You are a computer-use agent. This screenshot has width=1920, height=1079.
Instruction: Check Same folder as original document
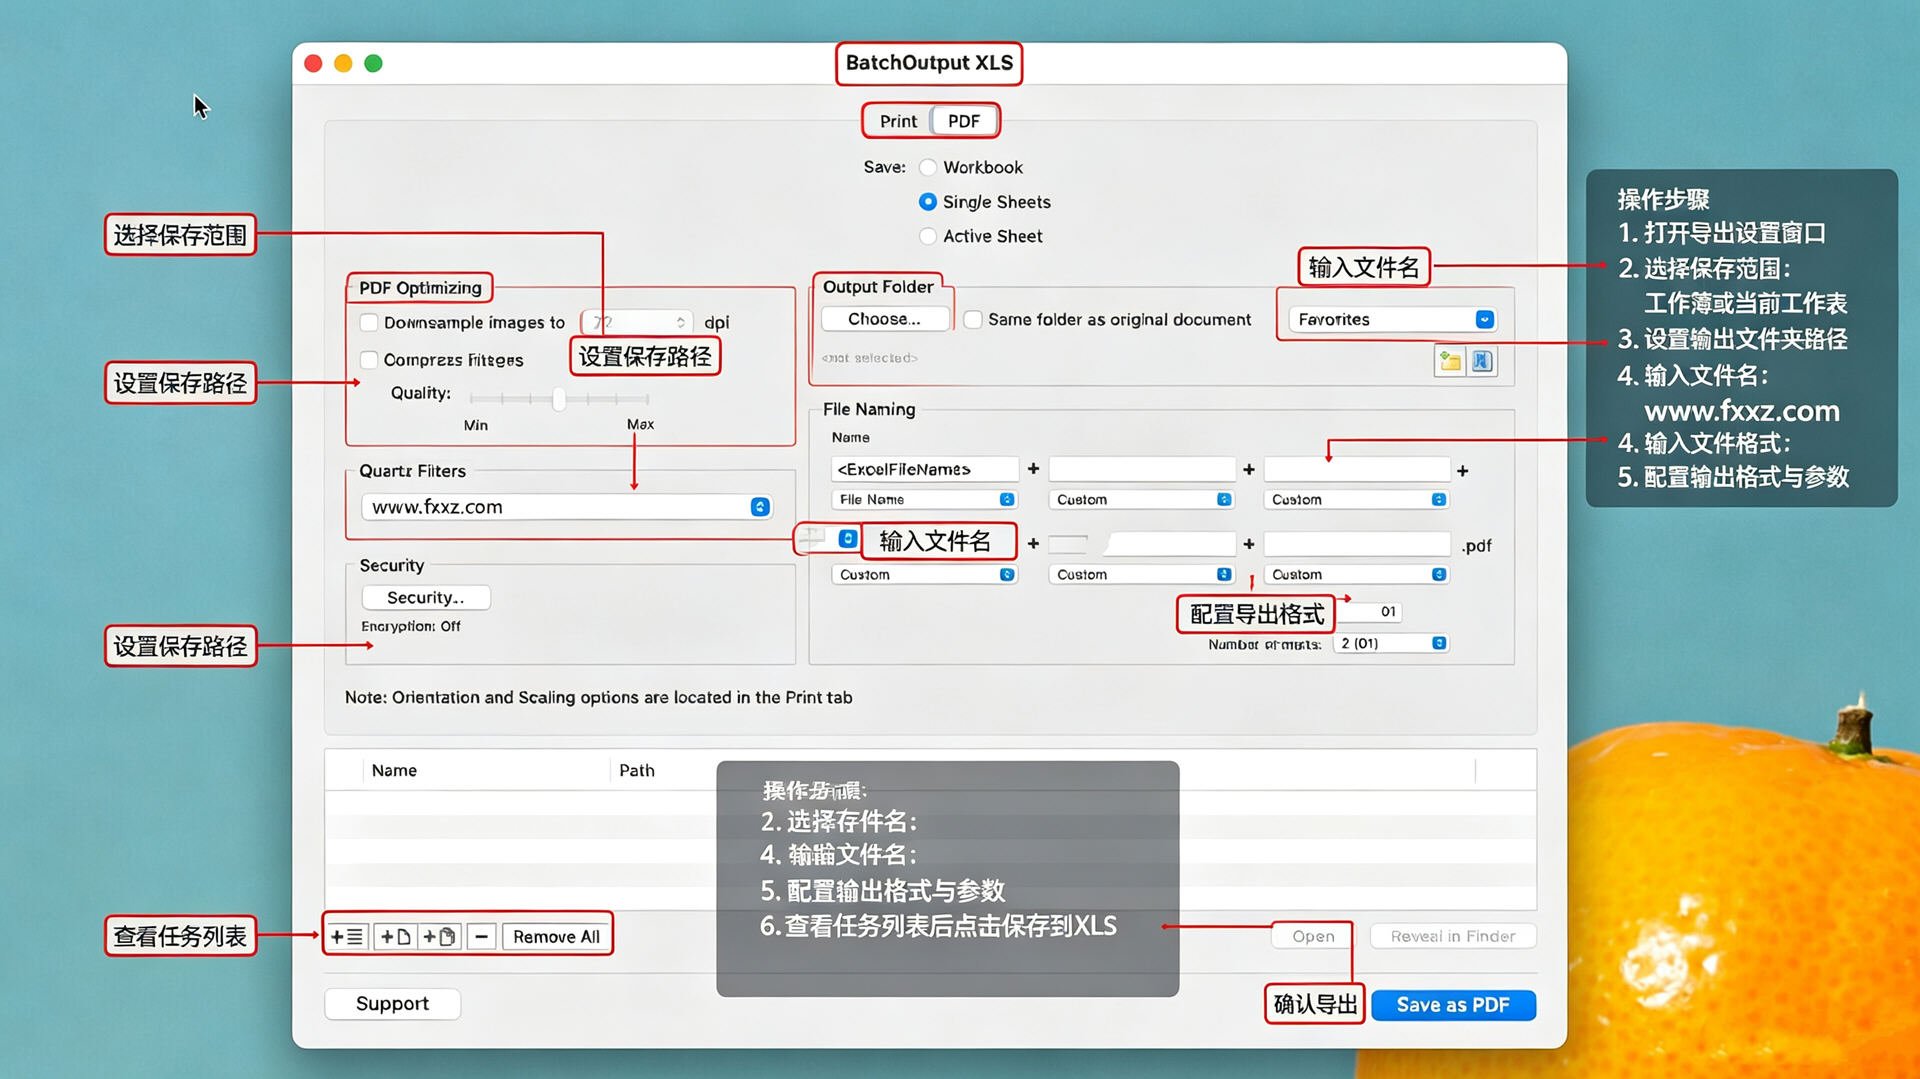[972, 319]
